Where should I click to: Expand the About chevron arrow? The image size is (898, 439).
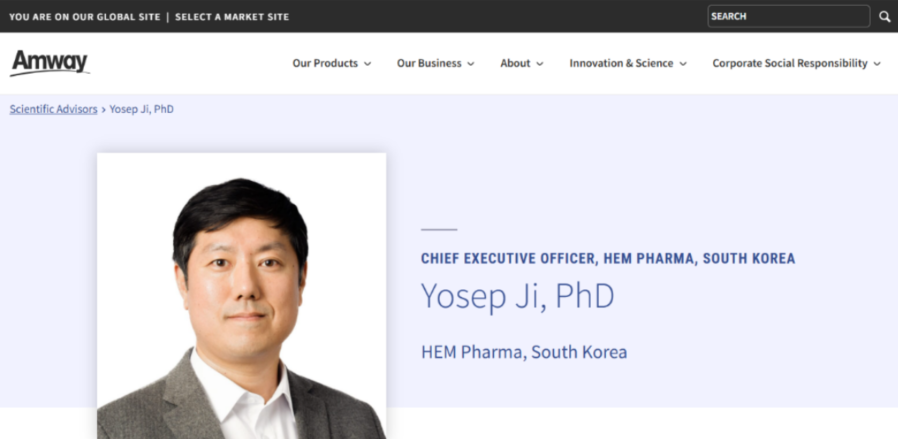tap(539, 64)
